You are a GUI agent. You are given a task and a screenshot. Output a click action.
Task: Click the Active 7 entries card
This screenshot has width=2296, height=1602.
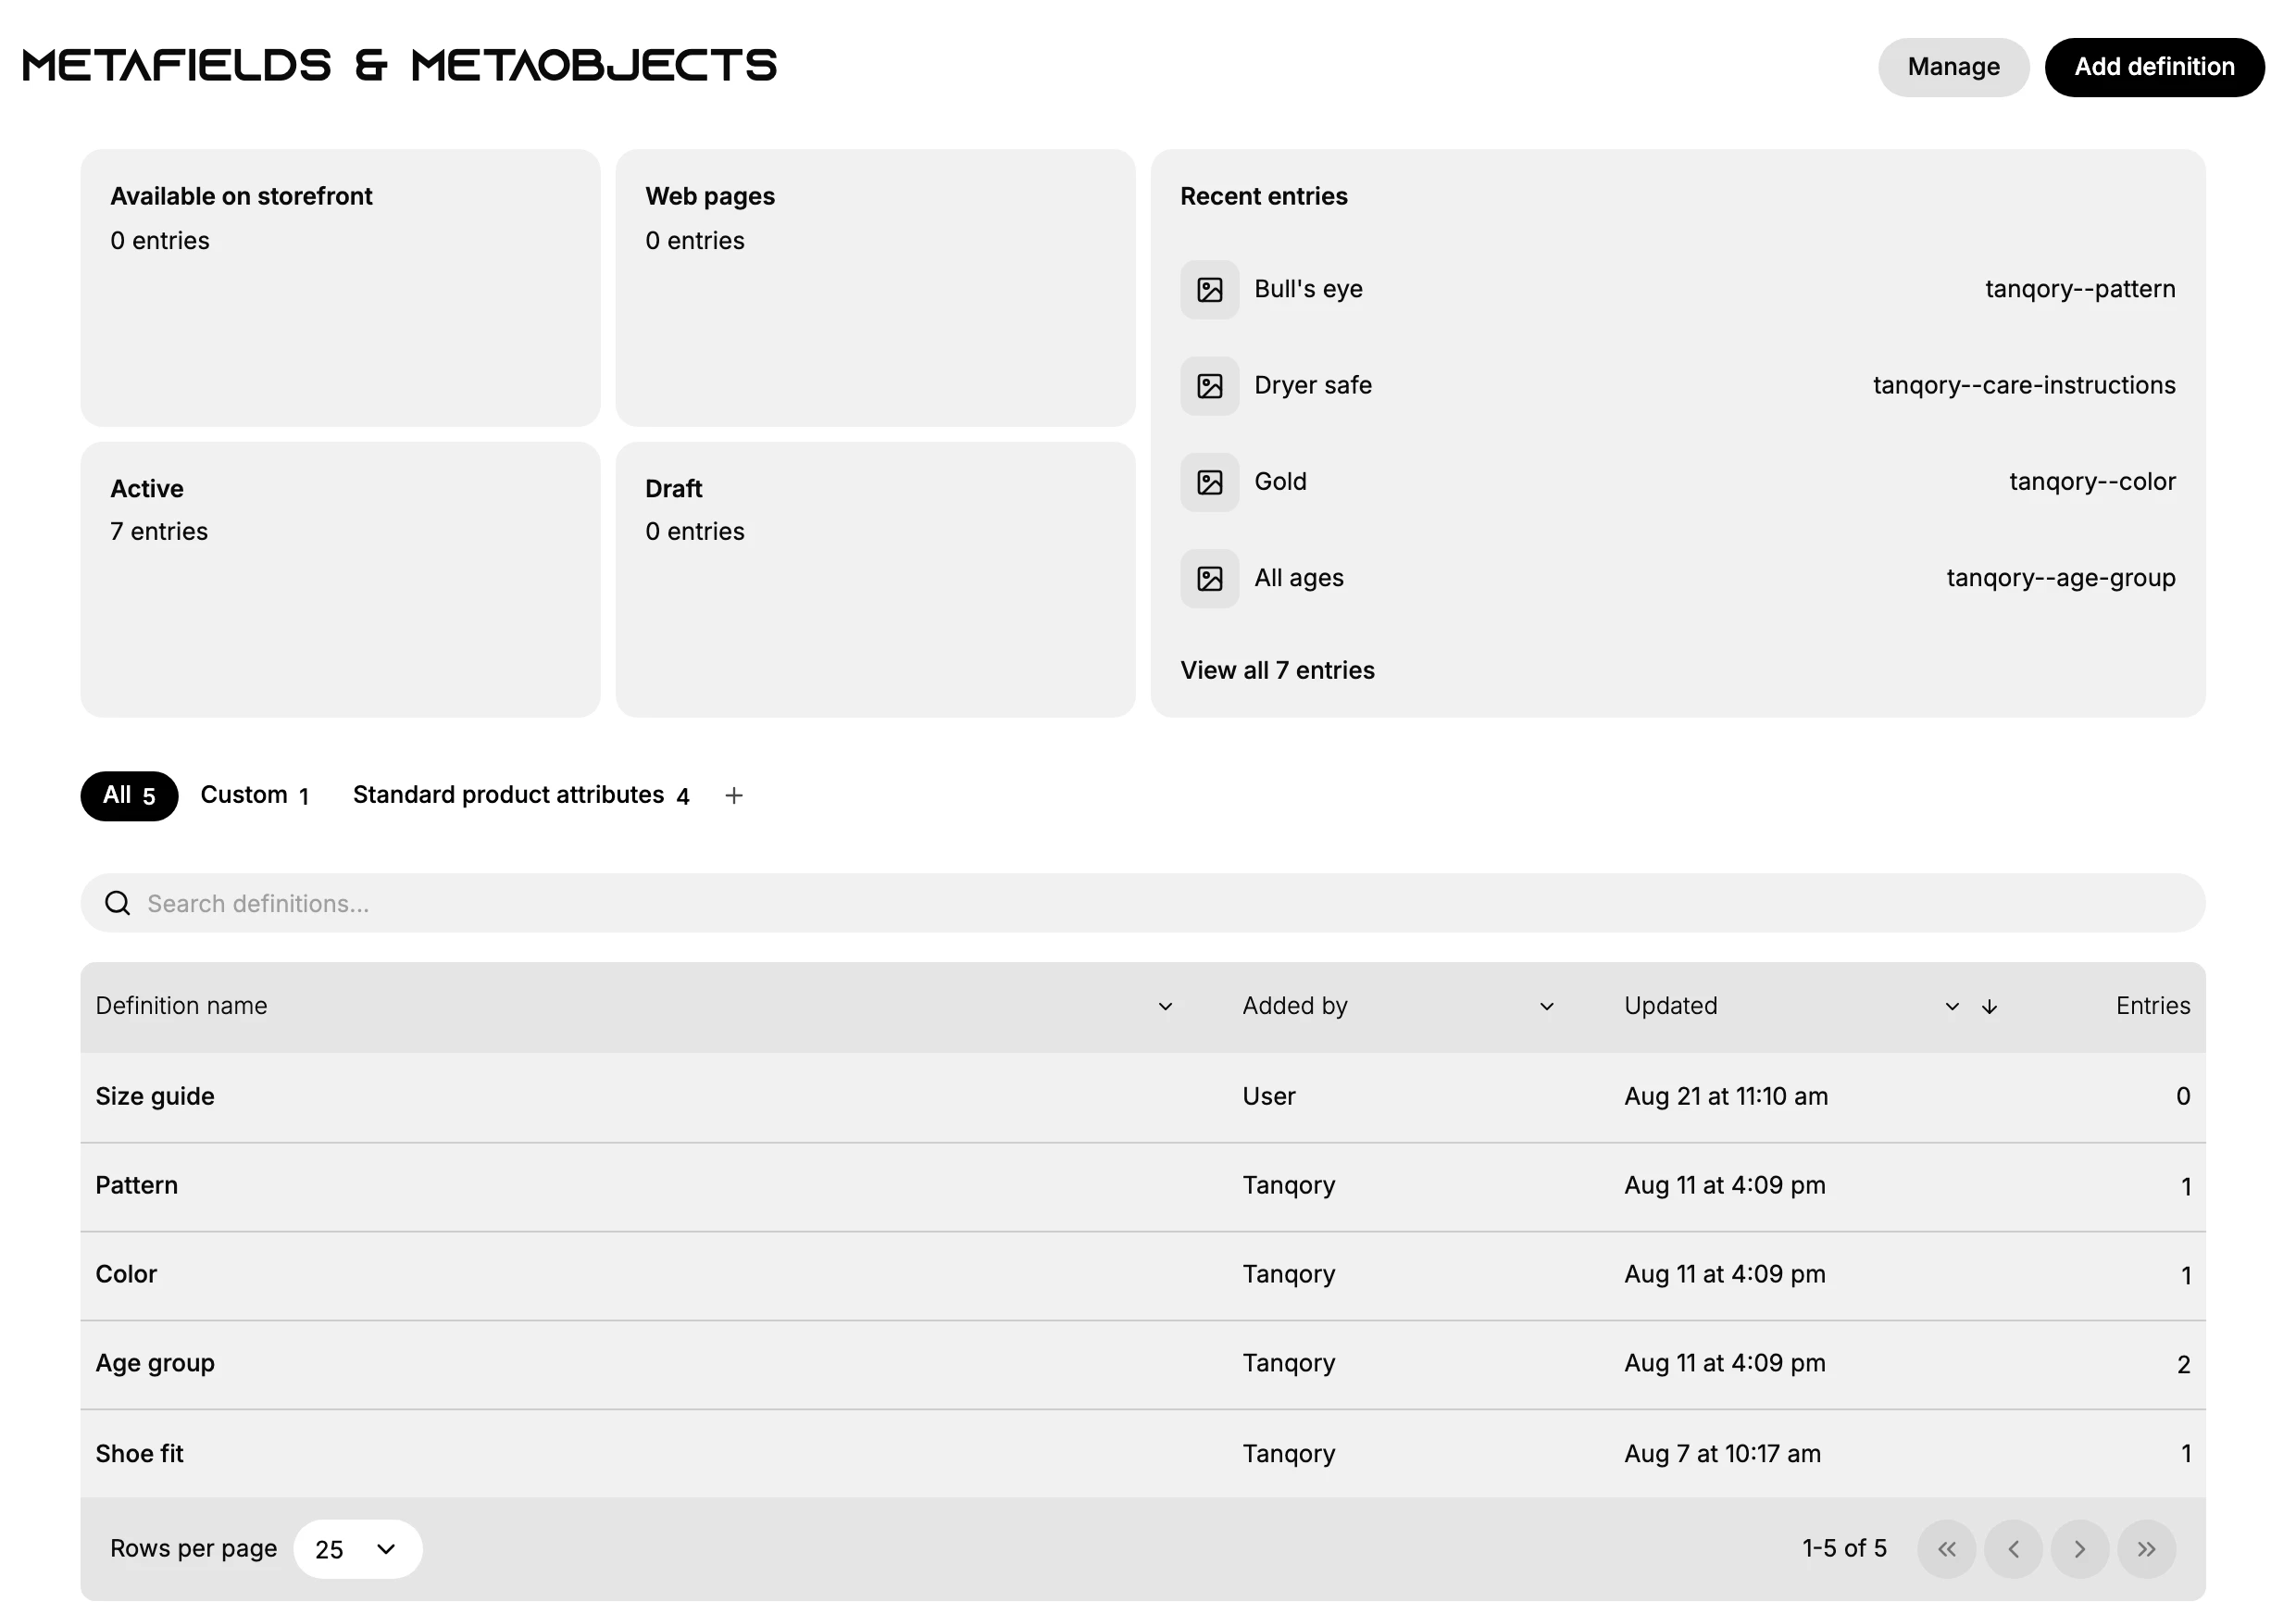[340, 579]
